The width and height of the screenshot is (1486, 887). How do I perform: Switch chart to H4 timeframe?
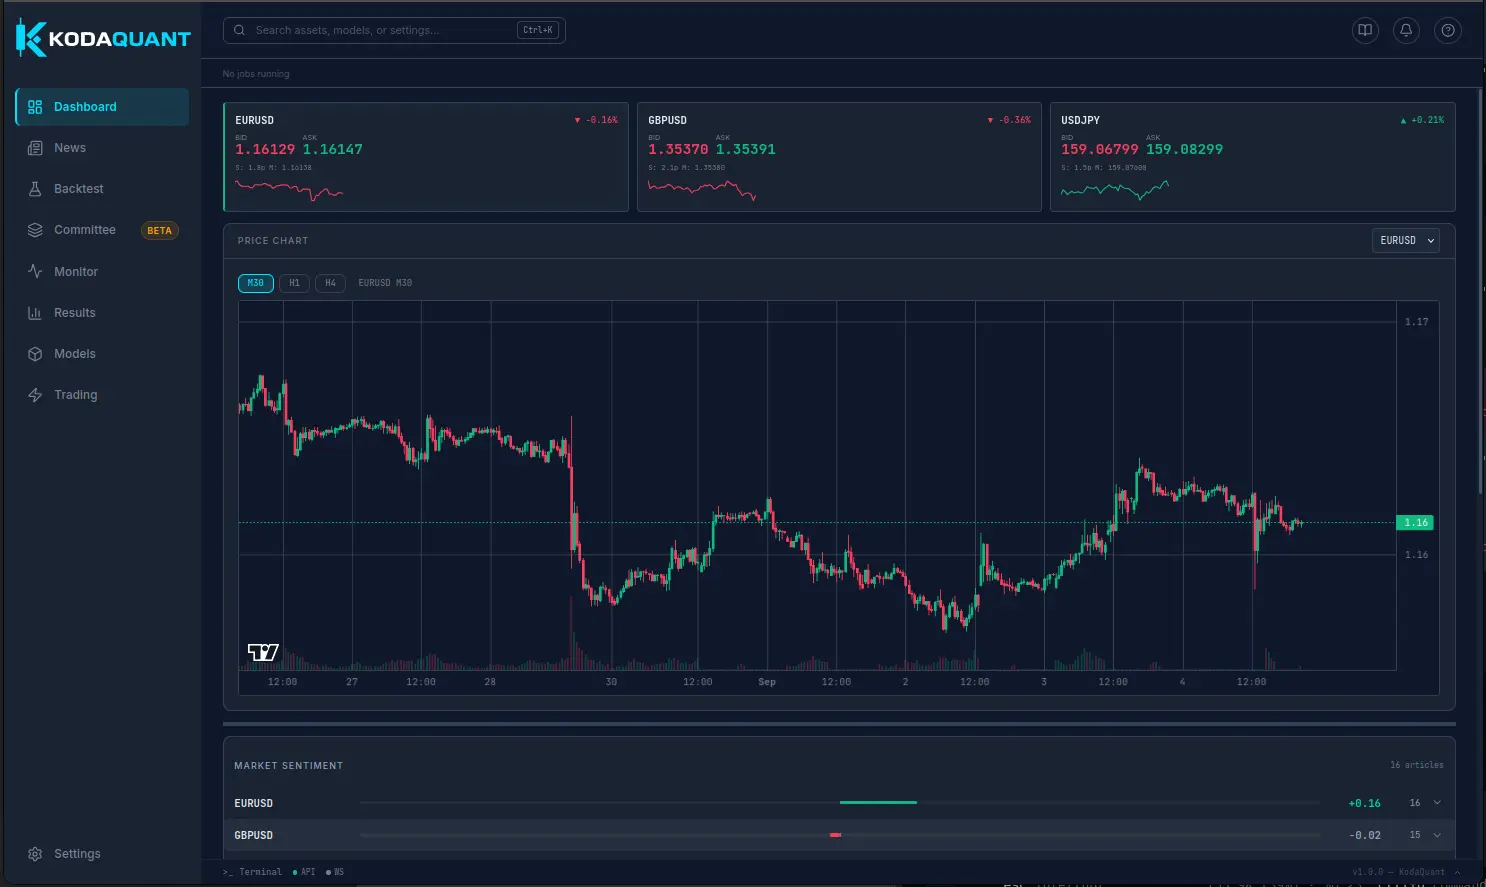[330, 283]
